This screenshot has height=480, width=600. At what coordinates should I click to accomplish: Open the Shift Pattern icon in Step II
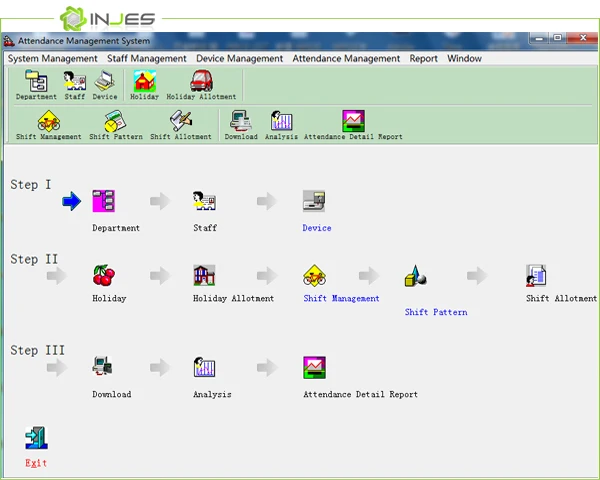(416, 276)
